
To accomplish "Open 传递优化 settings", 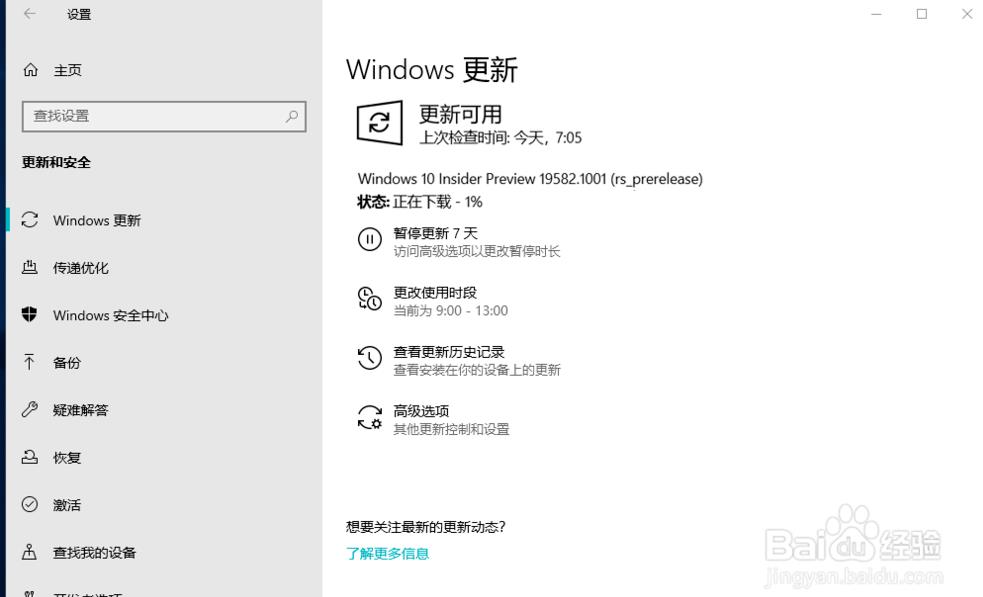I will 81,268.
